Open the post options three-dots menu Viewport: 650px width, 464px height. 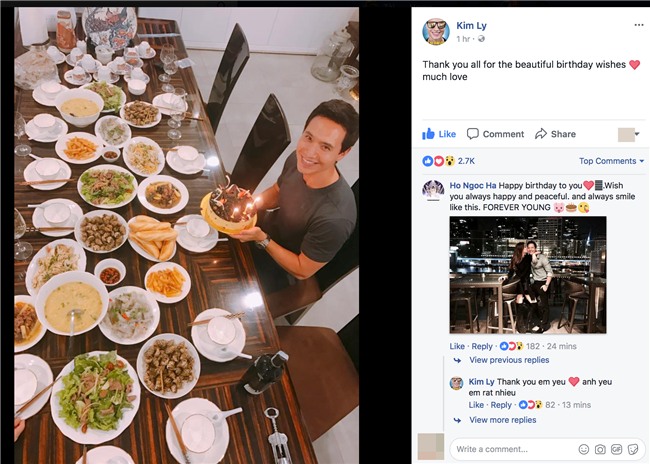pyautogui.click(x=637, y=27)
